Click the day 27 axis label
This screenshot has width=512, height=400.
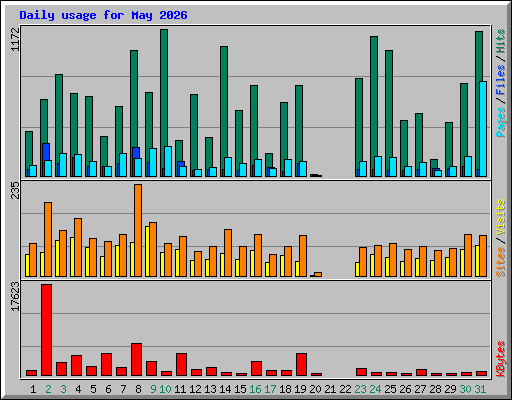(420, 389)
